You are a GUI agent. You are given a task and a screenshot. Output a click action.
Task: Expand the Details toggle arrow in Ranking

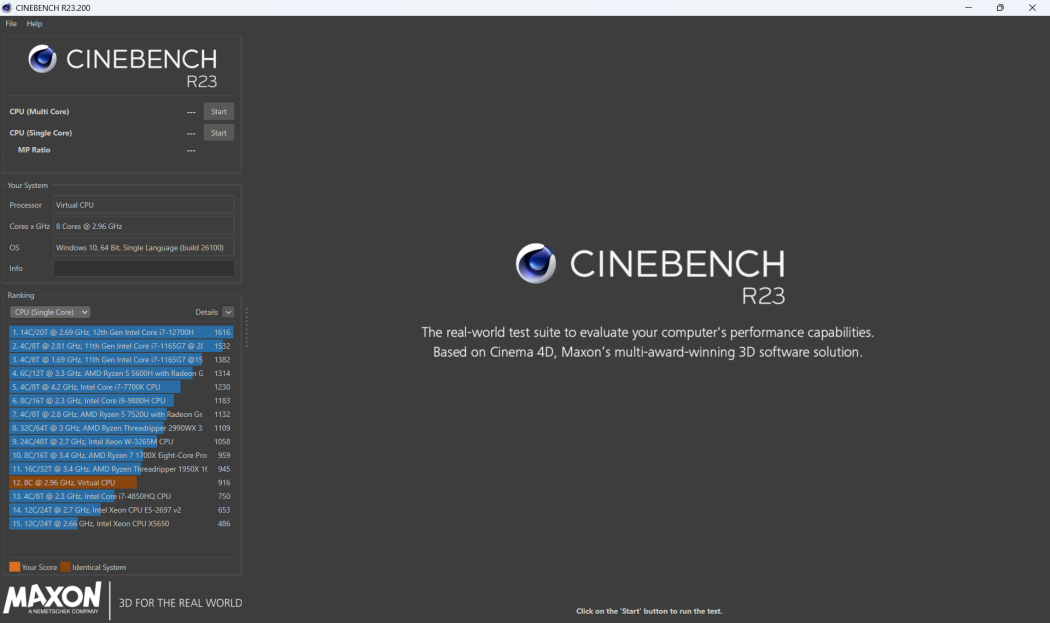coord(228,312)
